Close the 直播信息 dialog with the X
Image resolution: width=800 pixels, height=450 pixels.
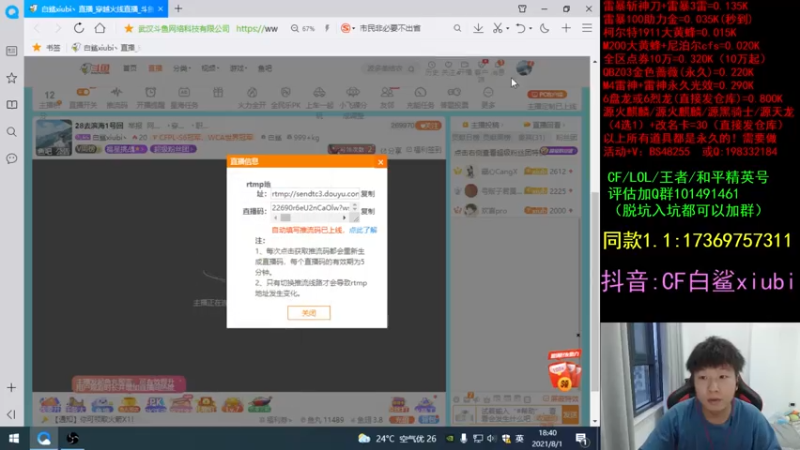(x=380, y=162)
